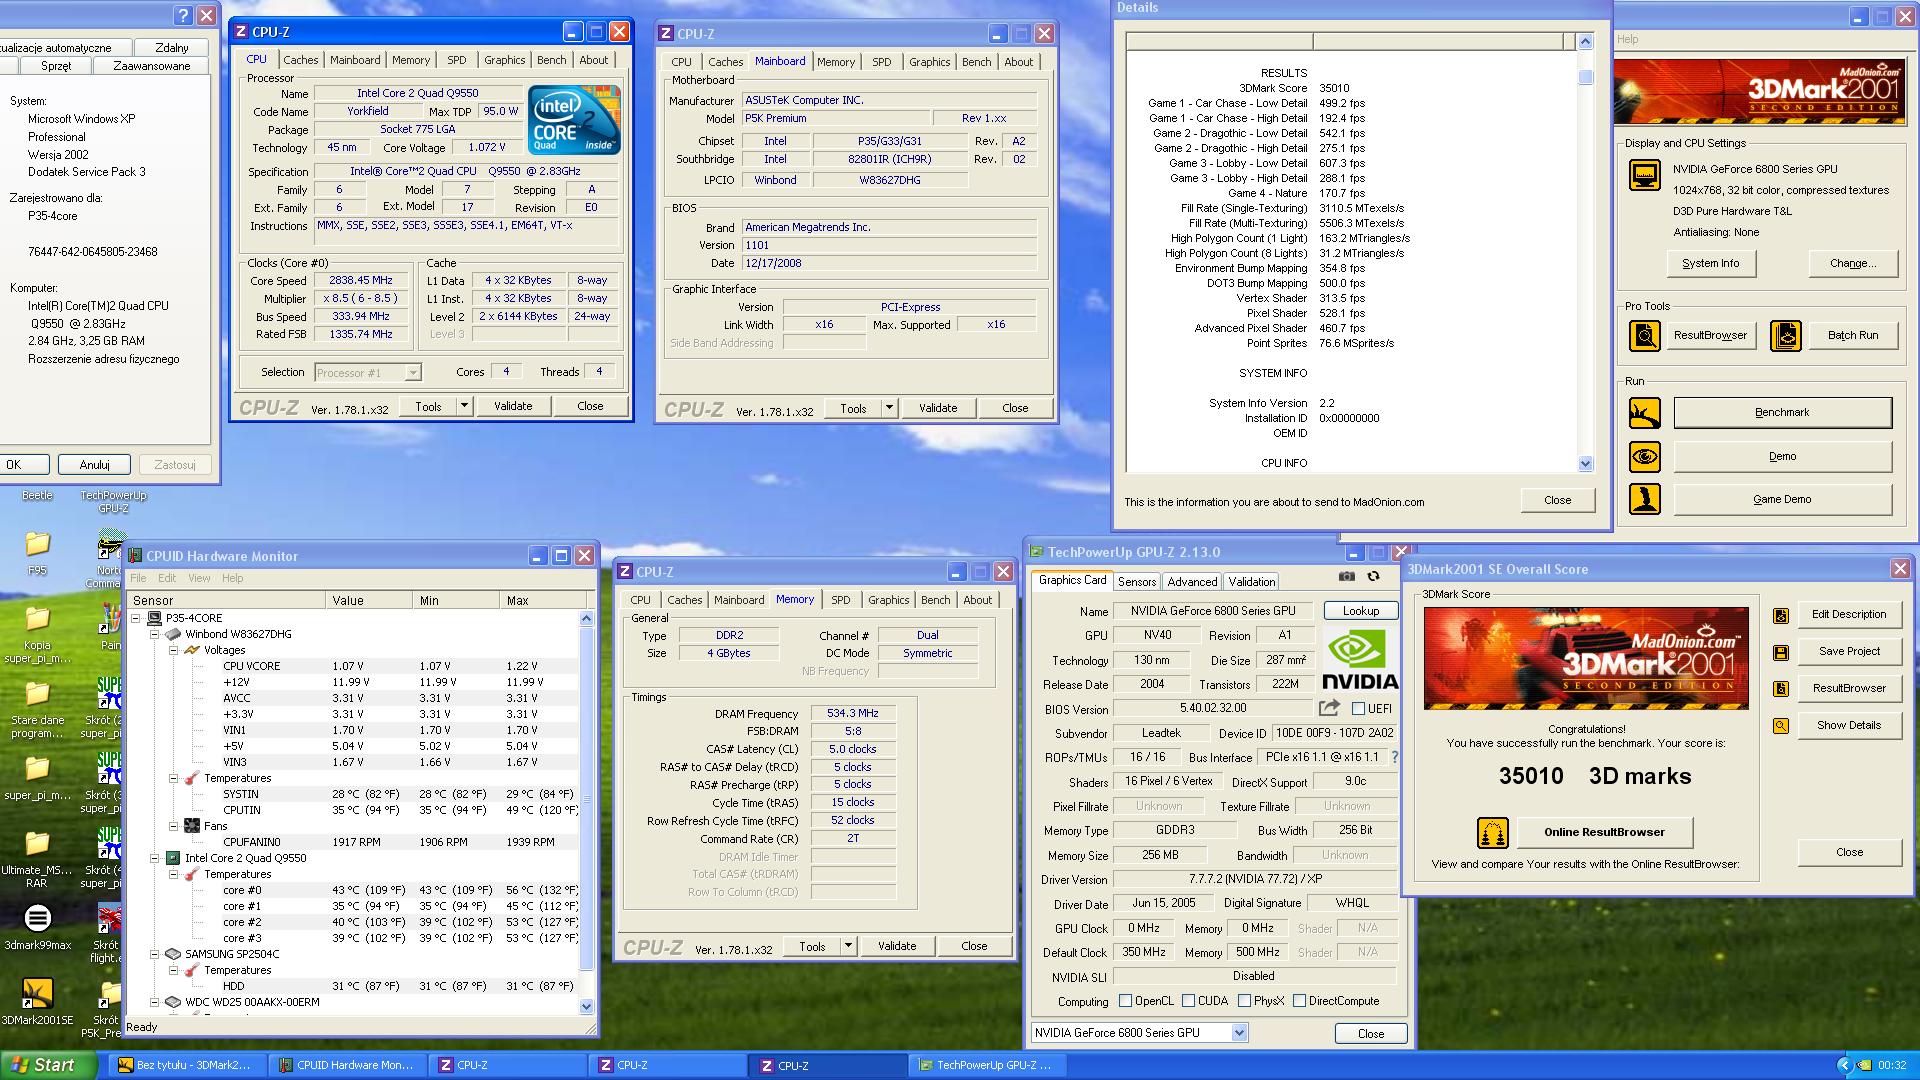The image size is (1920, 1080).
Task: Click GPU-Z screenshot camera icon
Action: point(1347,576)
